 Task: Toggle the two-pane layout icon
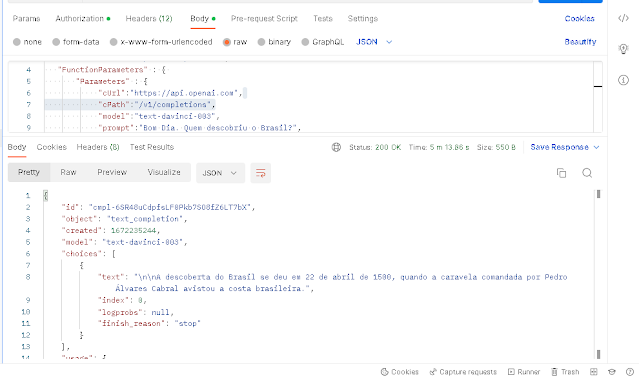(x=594, y=372)
